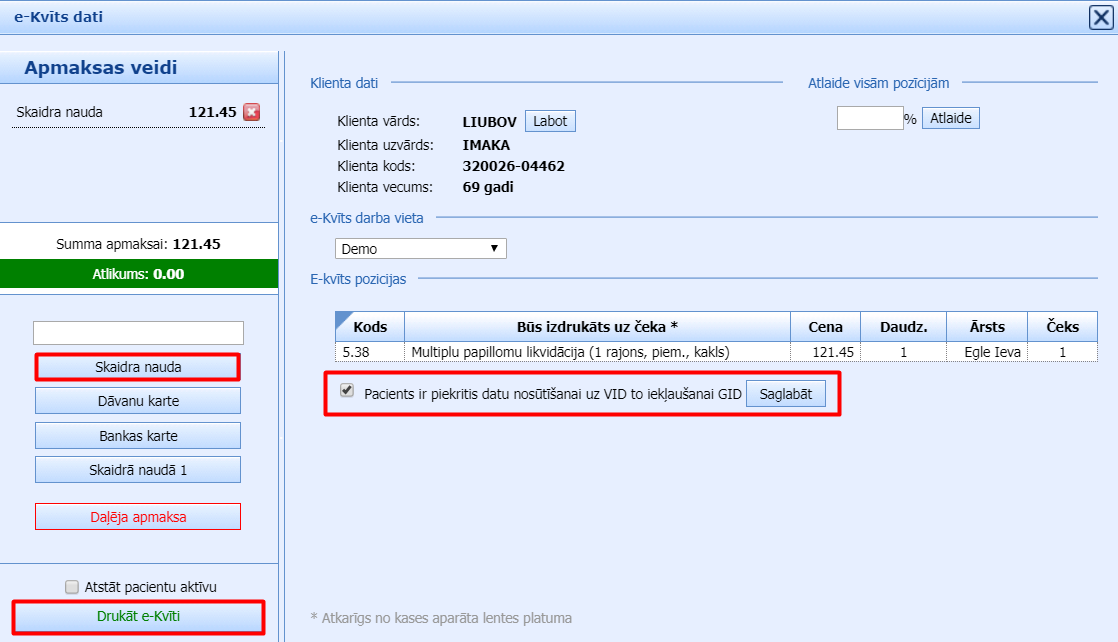Apply discount with Atlaide button

coord(950,118)
